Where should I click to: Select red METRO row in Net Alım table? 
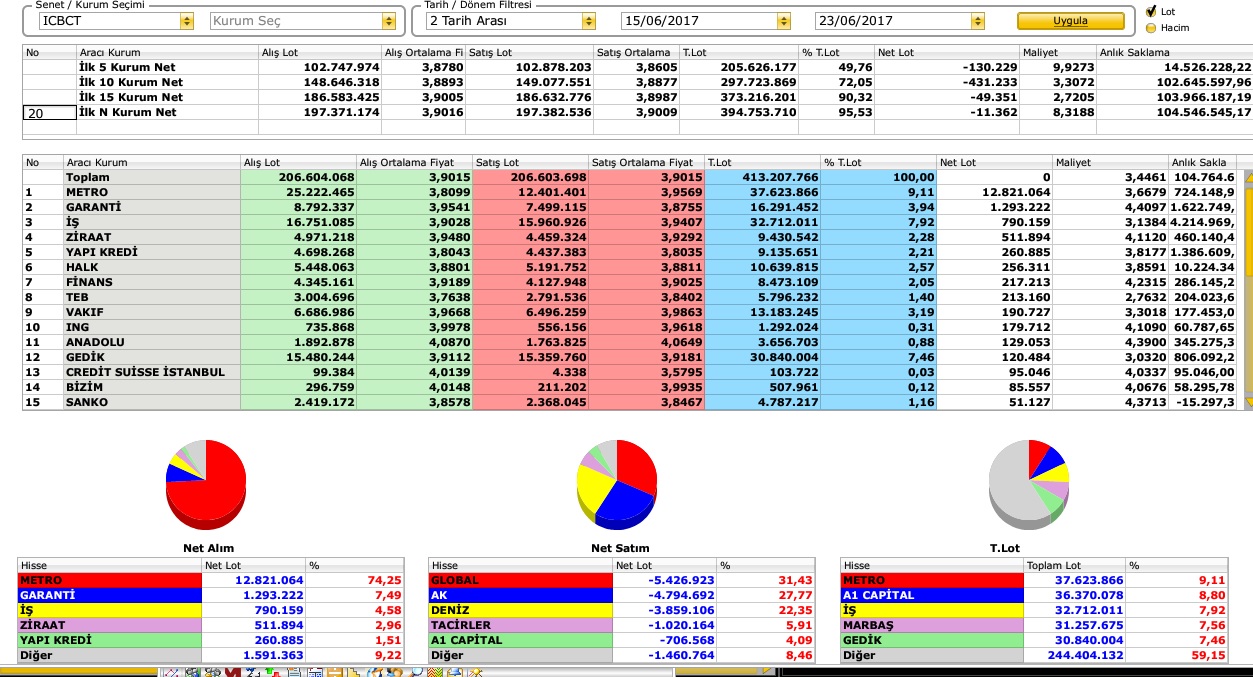(x=210, y=580)
